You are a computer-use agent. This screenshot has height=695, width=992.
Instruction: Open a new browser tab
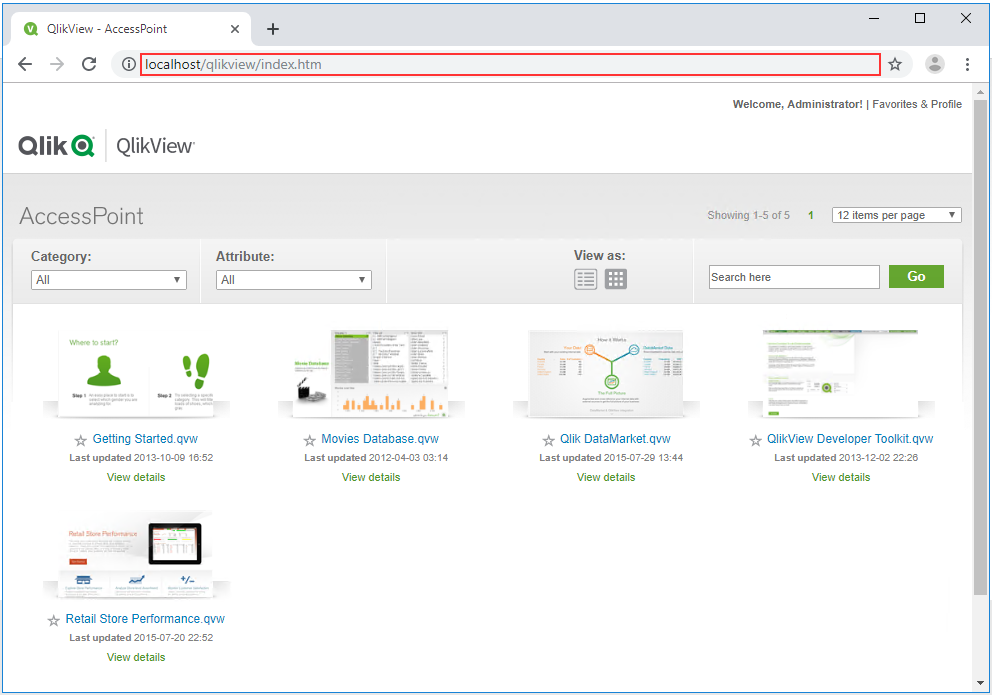(272, 29)
